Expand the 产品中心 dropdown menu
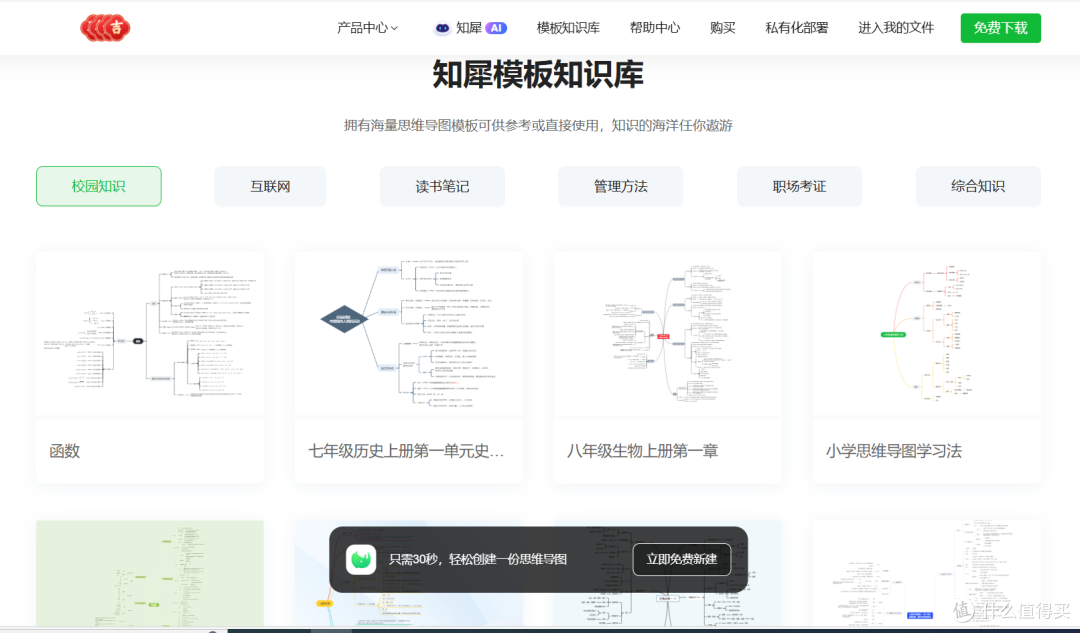Viewport: 1080px width, 633px height. pos(367,28)
